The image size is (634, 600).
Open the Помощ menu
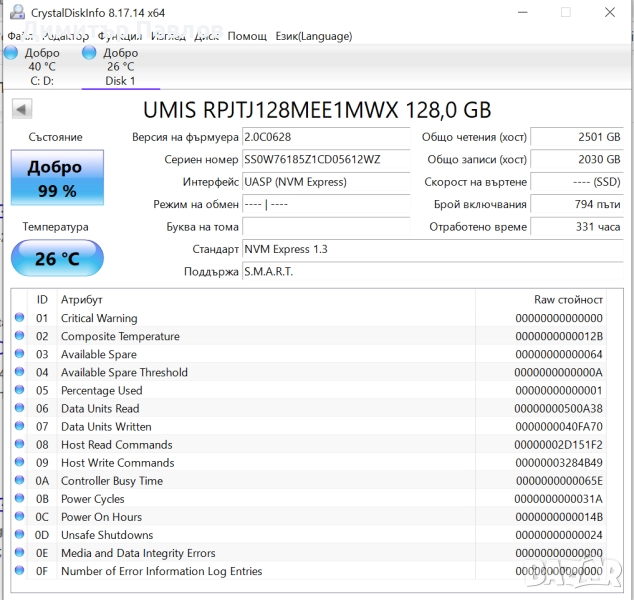[247, 36]
